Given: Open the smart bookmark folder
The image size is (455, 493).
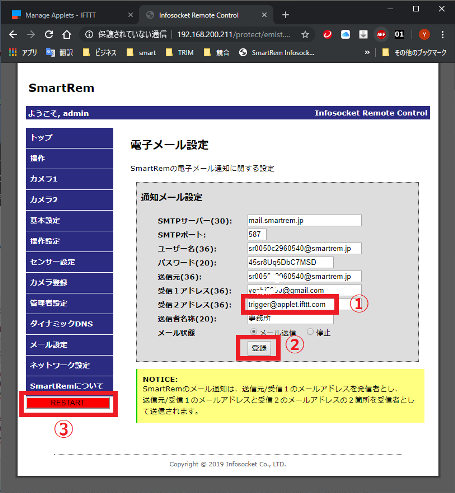Looking at the screenshot, I should 141,52.
